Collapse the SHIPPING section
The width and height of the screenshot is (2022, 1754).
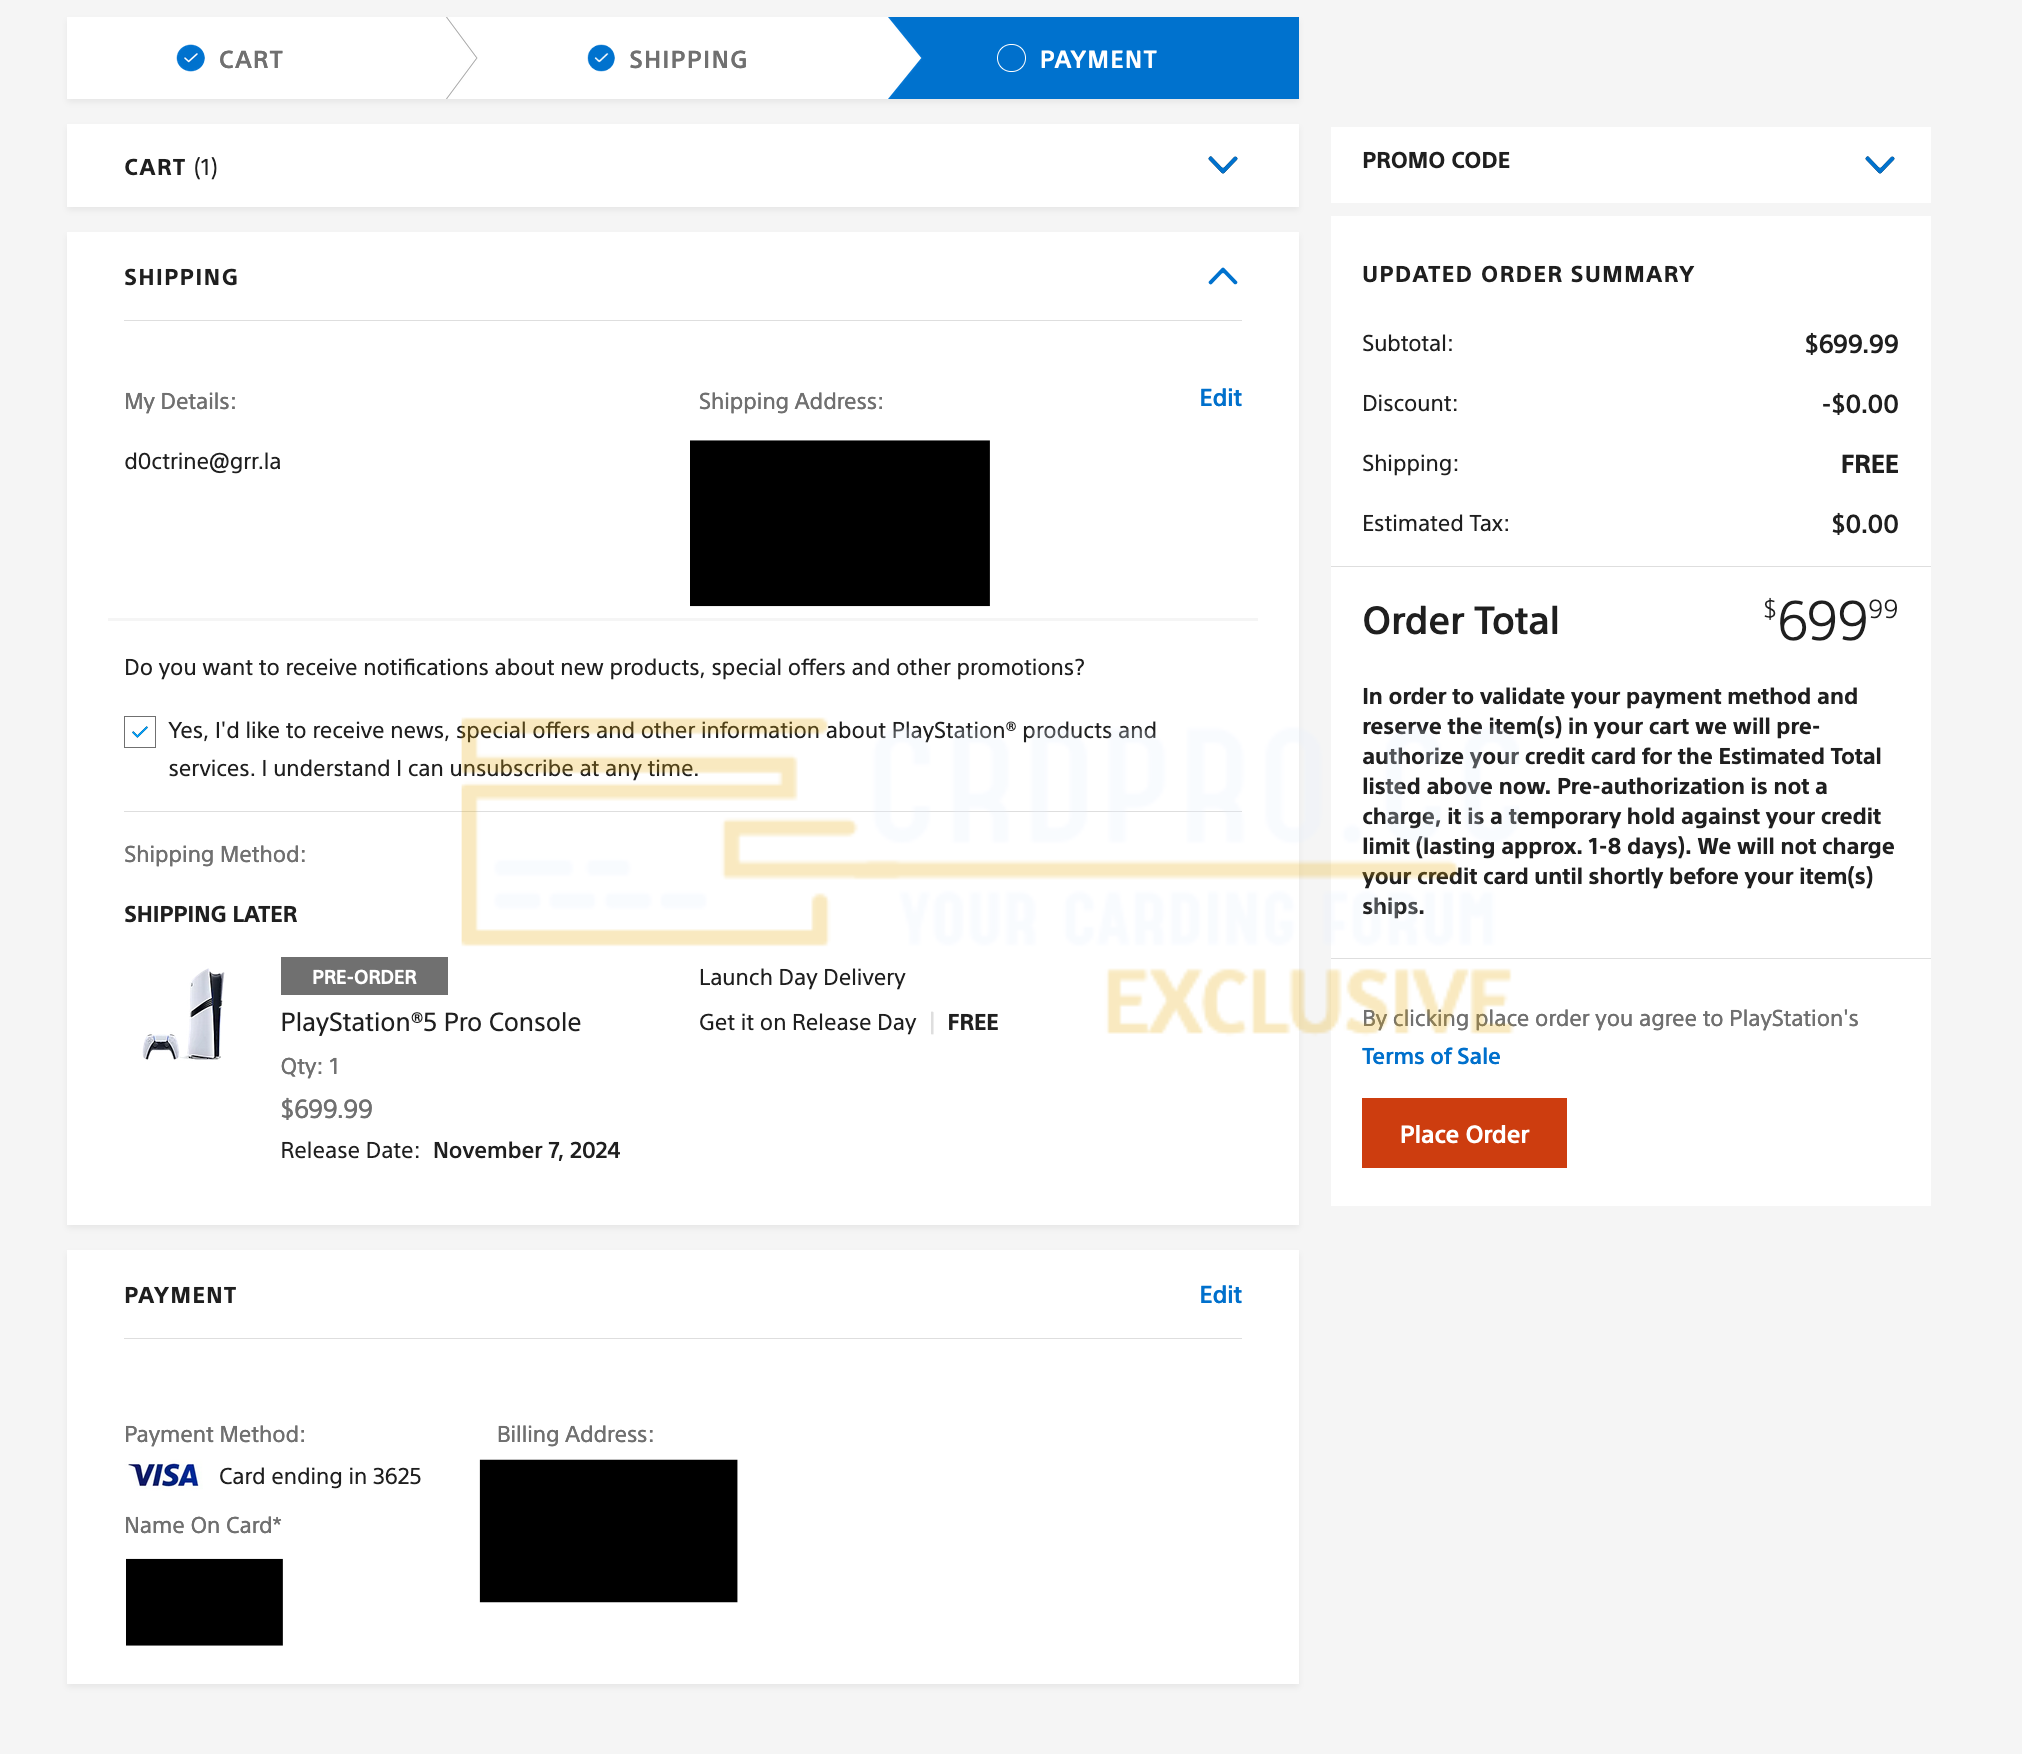coord(1222,277)
